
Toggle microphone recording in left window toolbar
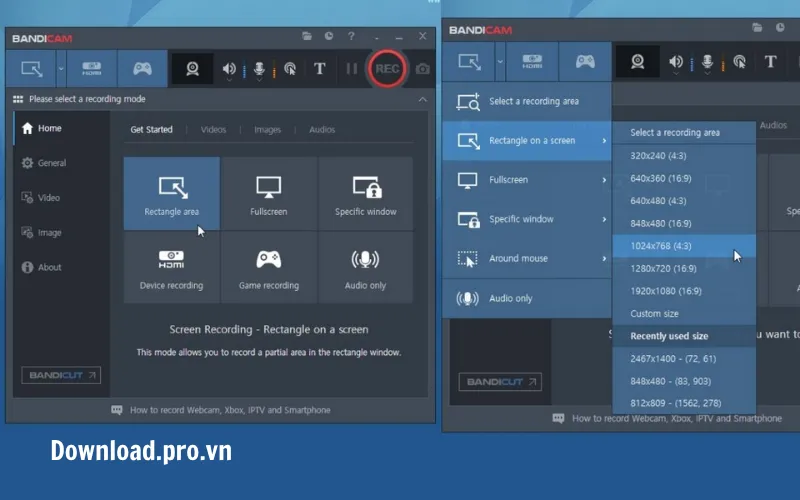click(259, 69)
